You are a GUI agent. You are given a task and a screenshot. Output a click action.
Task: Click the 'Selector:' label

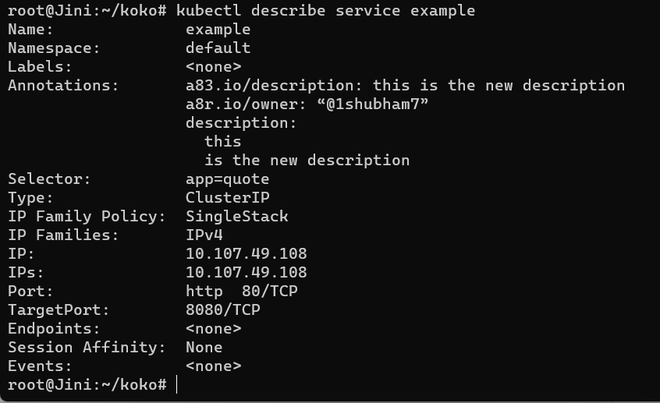[x=50, y=179]
